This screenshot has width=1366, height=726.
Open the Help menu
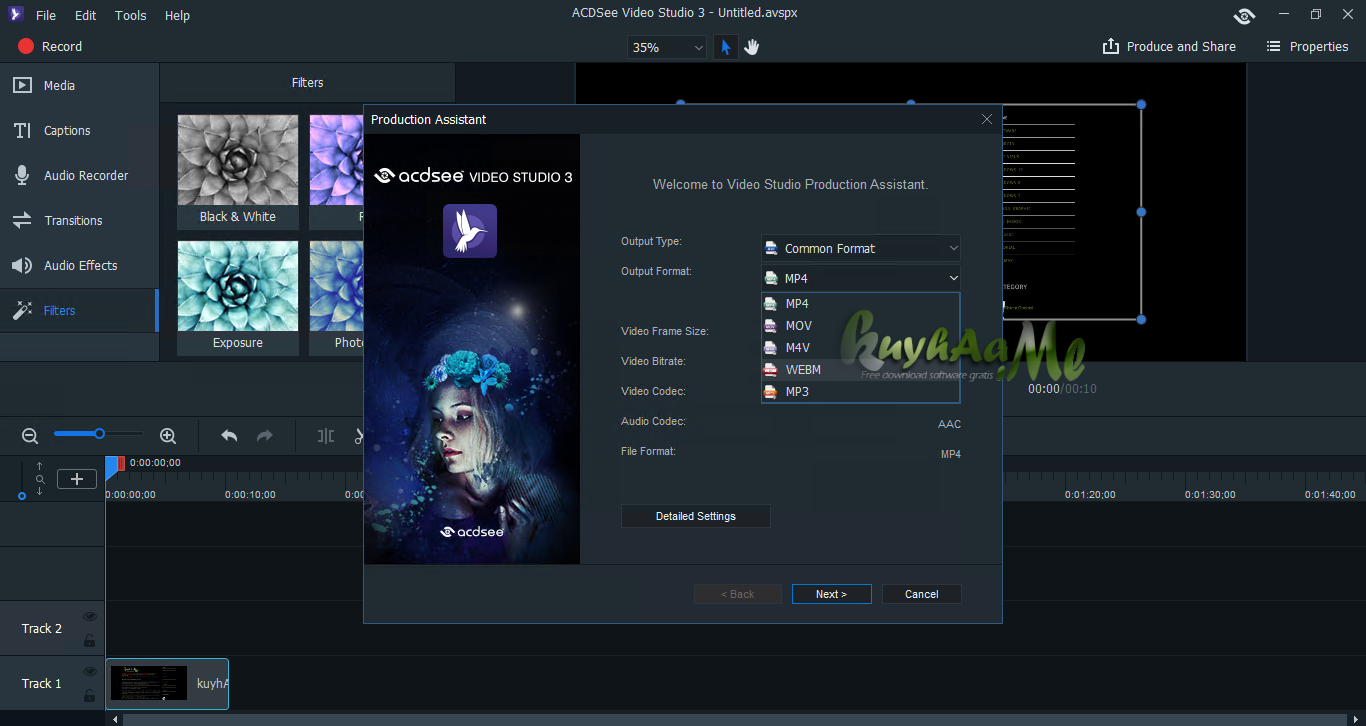click(177, 15)
